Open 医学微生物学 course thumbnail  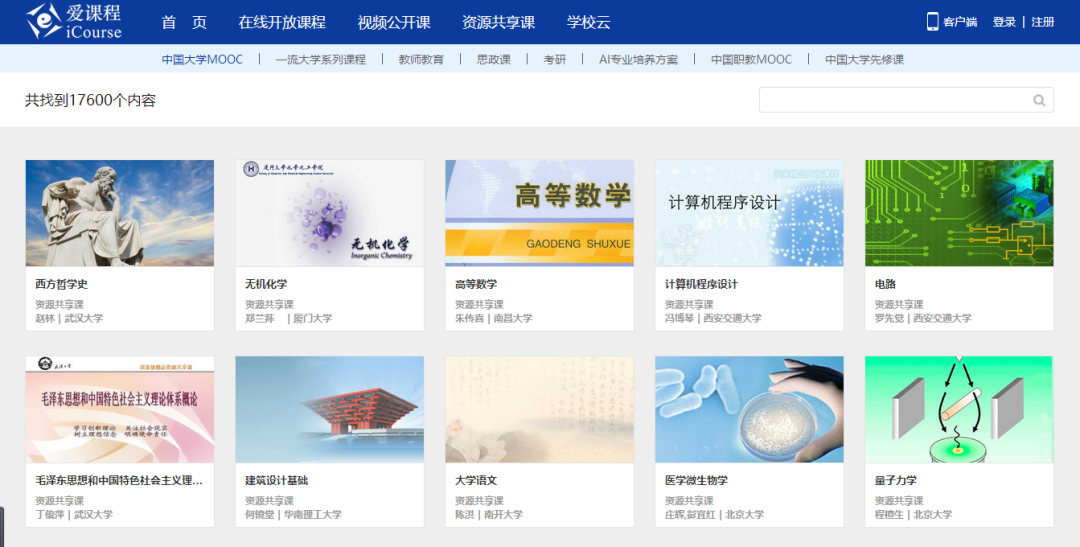click(749, 409)
